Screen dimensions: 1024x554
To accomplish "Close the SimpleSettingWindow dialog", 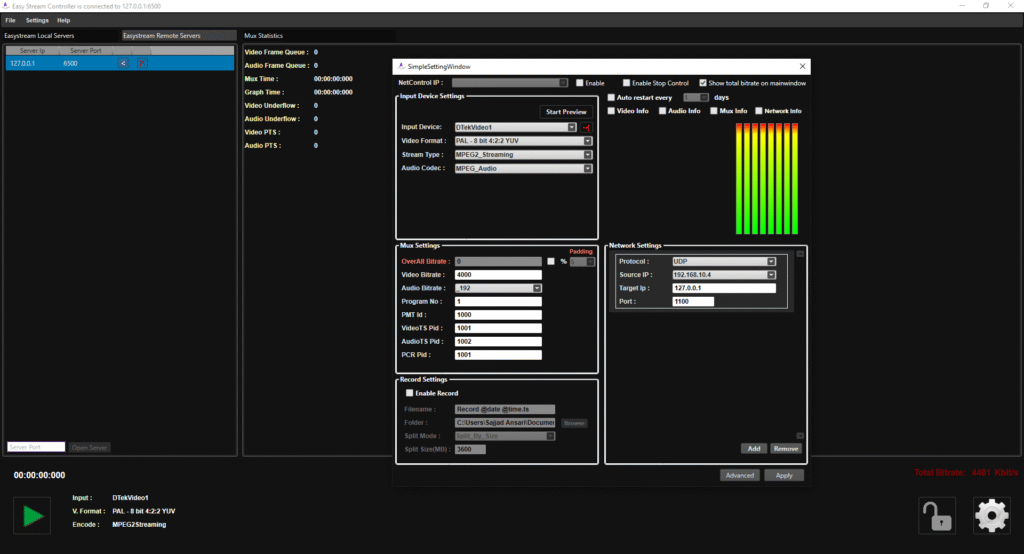I will coord(802,66).
